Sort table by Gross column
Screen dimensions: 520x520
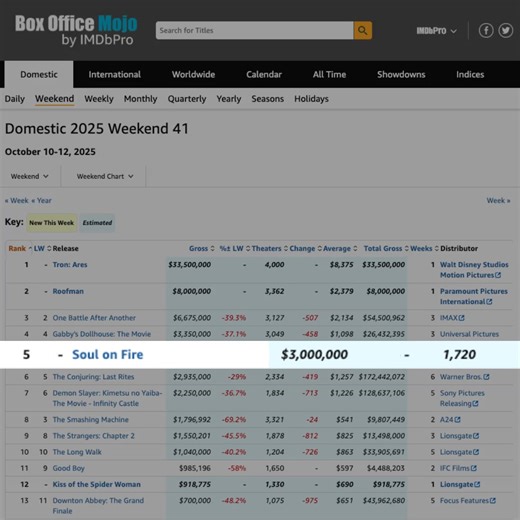pos(202,249)
